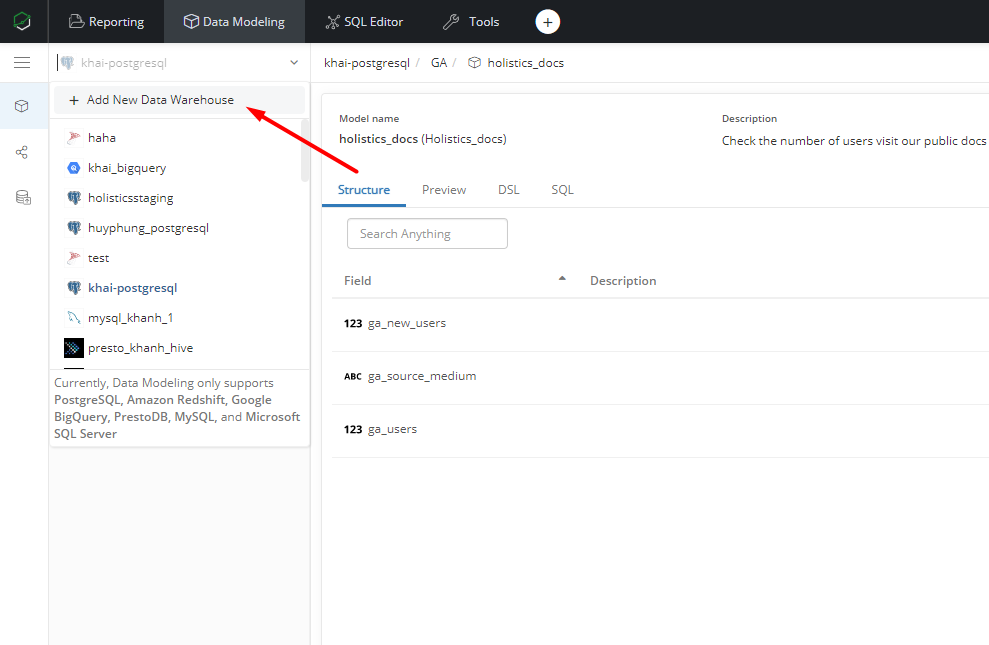The height and width of the screenshot is (645, 989).
Task: Open the Tools menu
Action: coord(471,21)
